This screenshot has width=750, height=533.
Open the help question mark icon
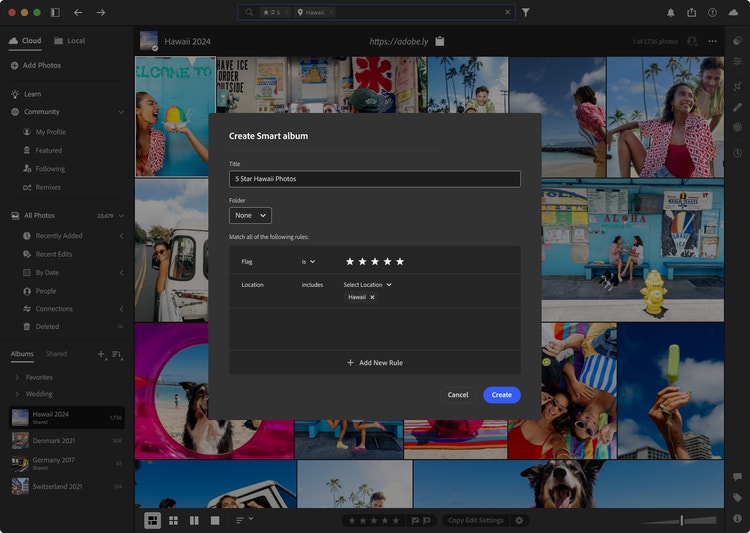(712, 12)
